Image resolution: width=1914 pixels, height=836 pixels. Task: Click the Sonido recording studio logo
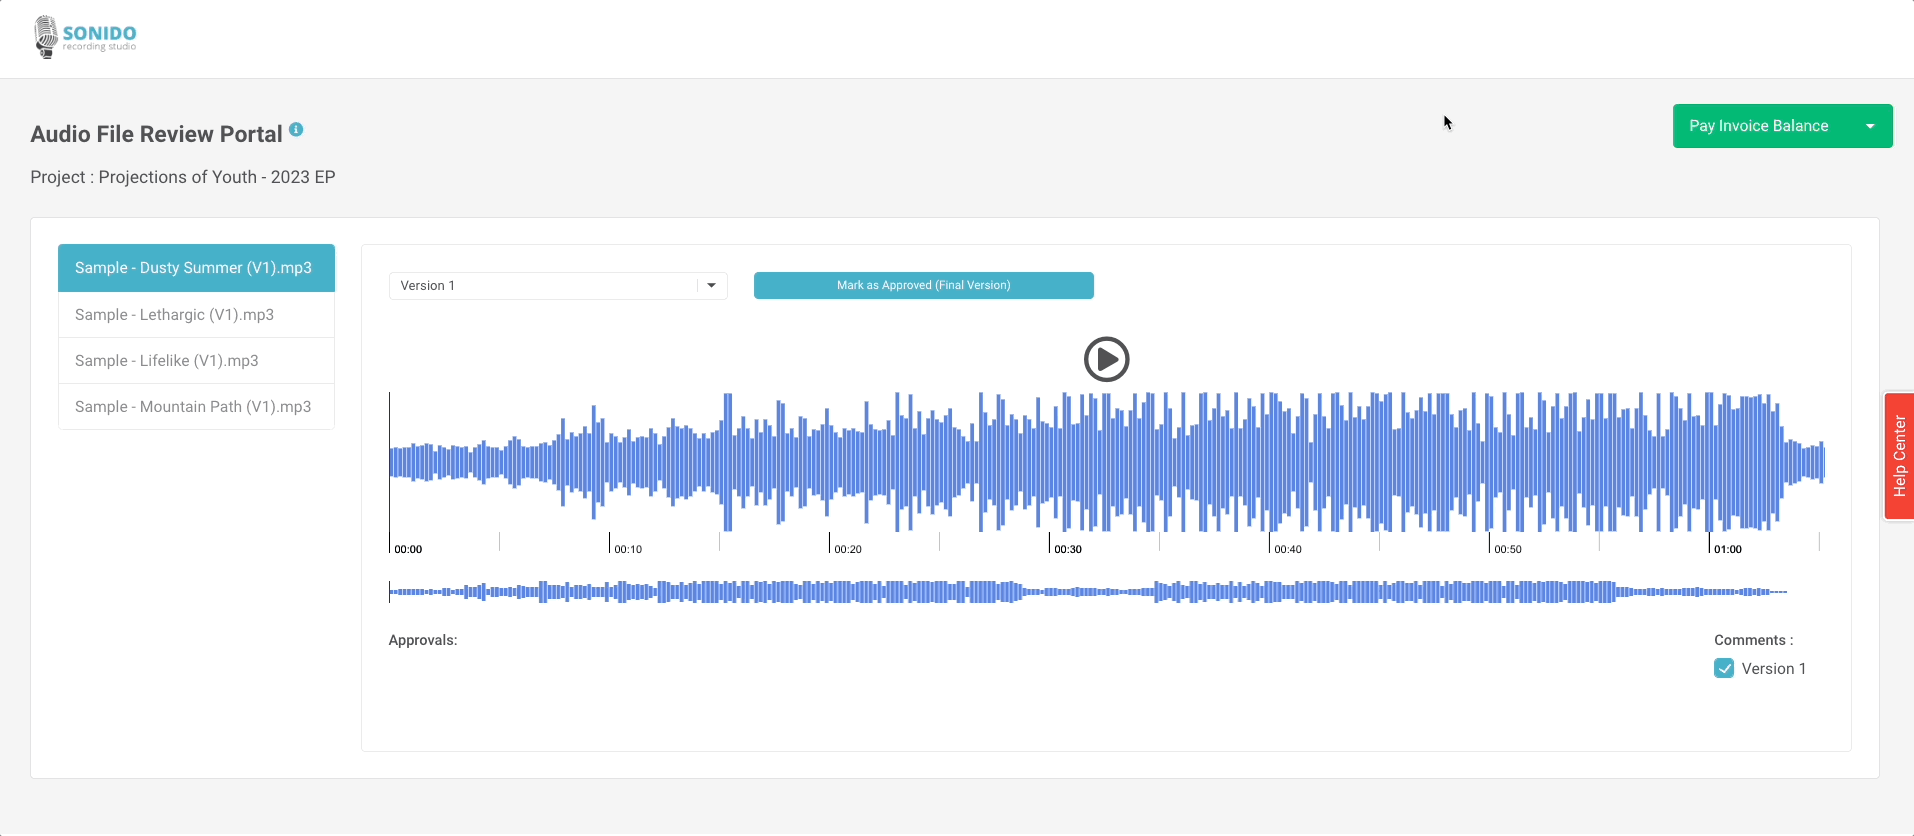coord(85,38)
